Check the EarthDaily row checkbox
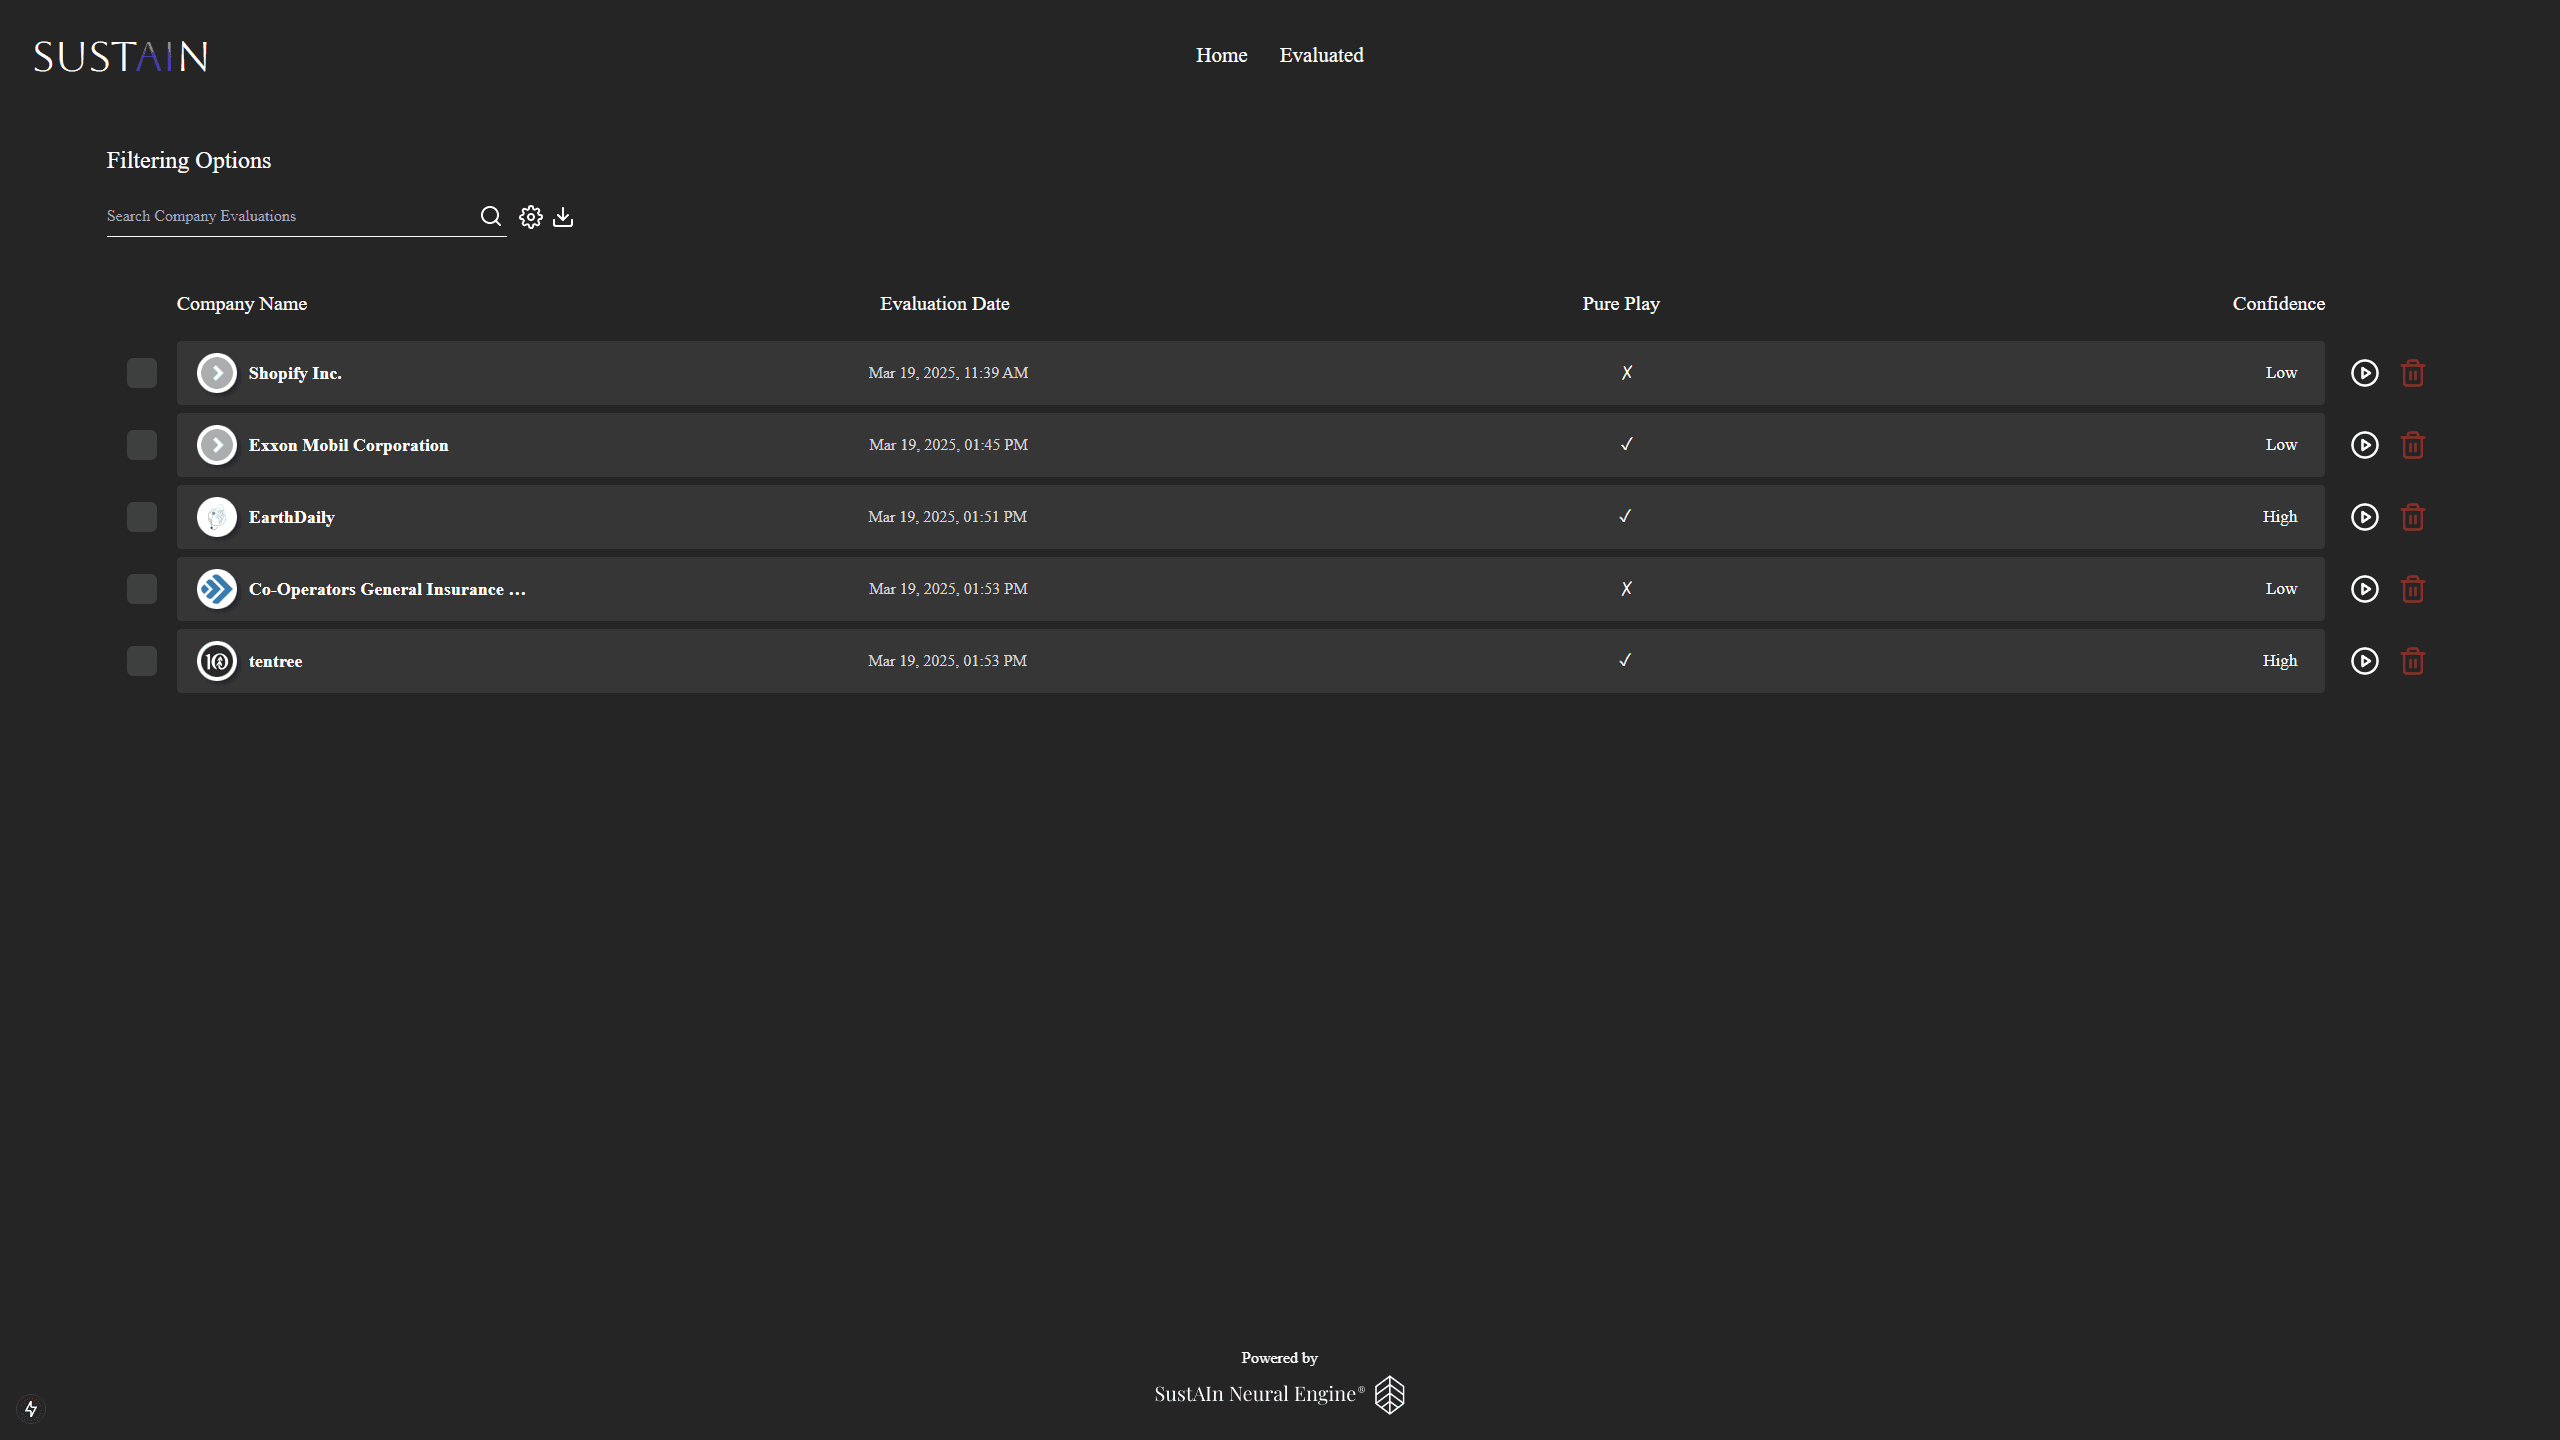Viewport: 2560px width, 1440px height. point(142,517)
